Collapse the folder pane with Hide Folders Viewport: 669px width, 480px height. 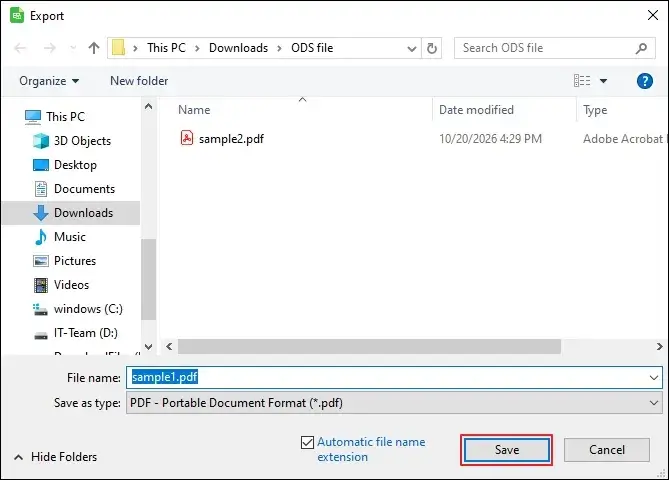click(x=55, y=457)
